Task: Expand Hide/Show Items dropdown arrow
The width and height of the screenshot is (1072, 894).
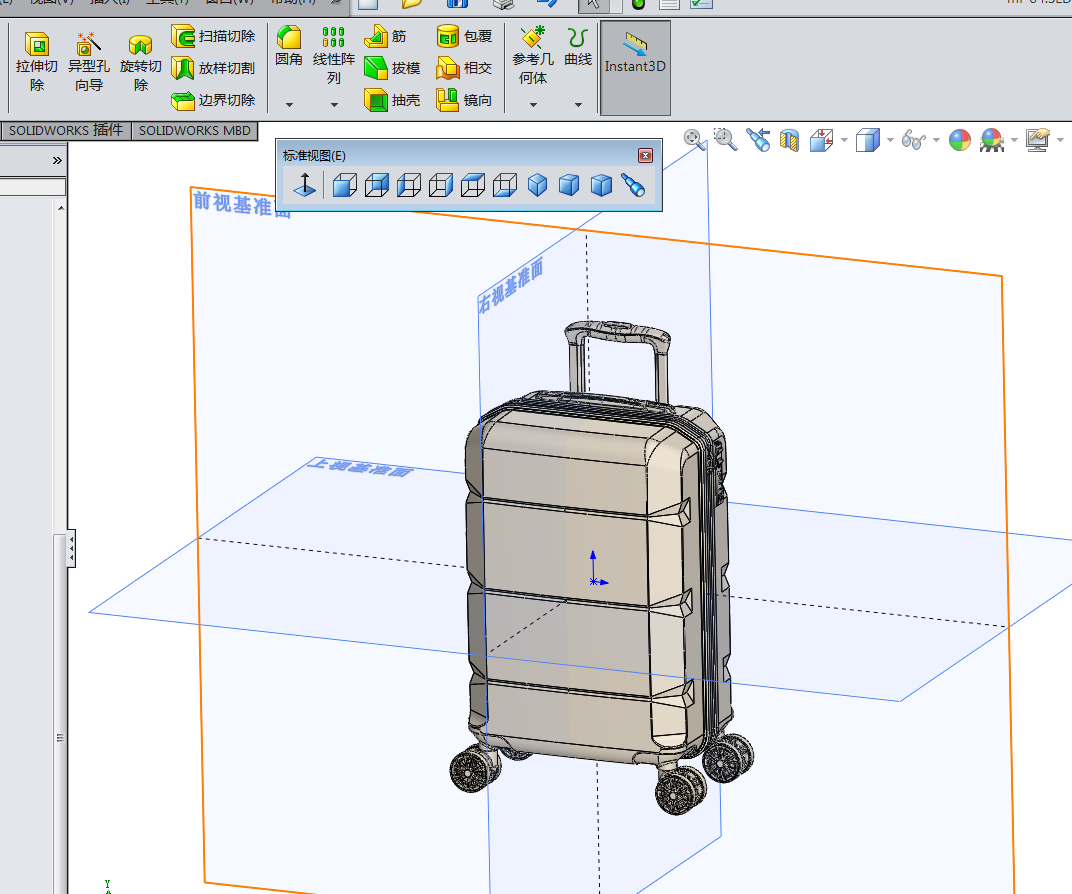Action: pyautogui.click(x=936, y=140)
